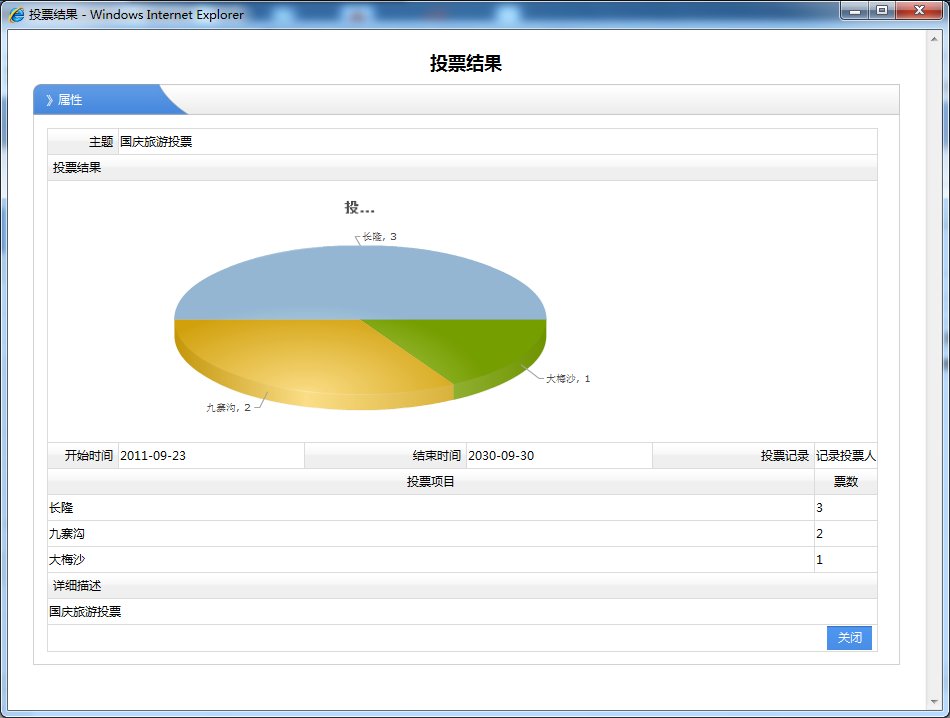950x718 pixels.
Task: Click the 票数 column header
Action: 845,482
